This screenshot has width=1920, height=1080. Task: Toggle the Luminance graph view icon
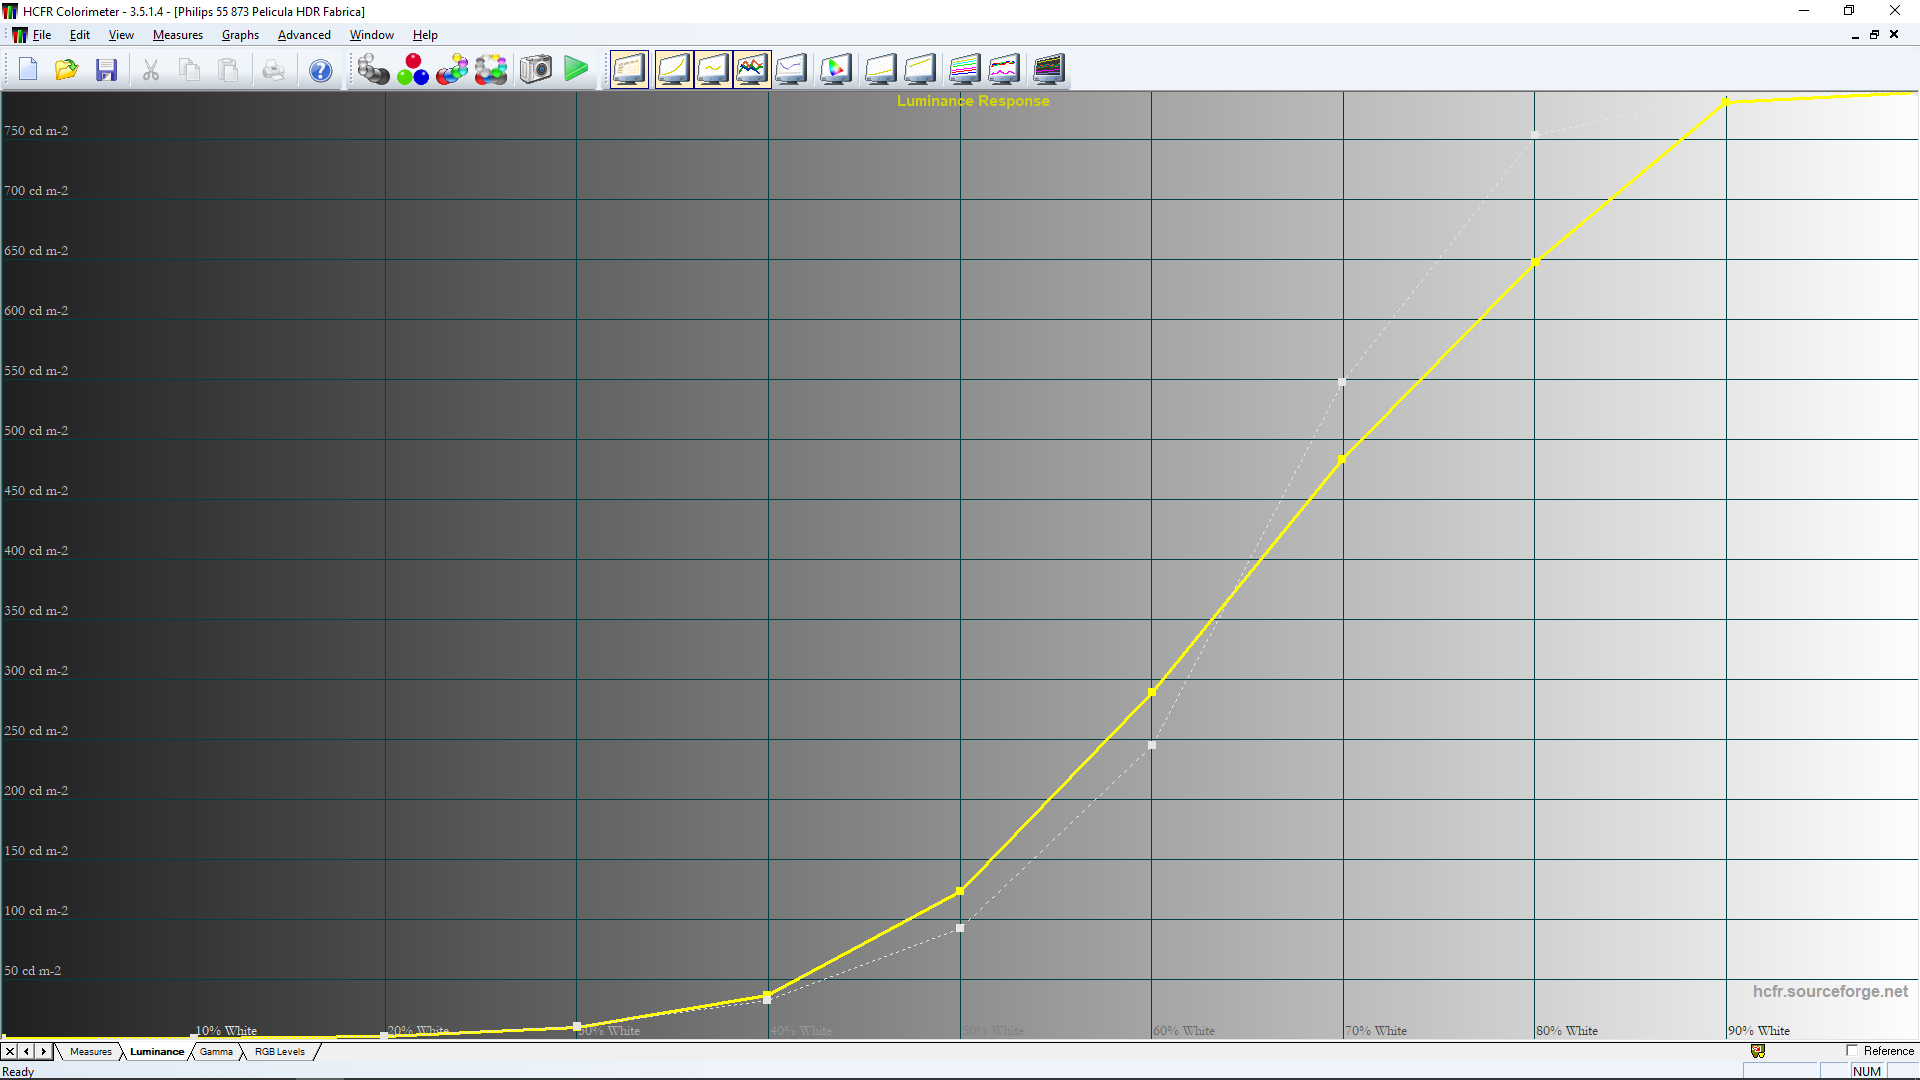[x=673, y=69]
